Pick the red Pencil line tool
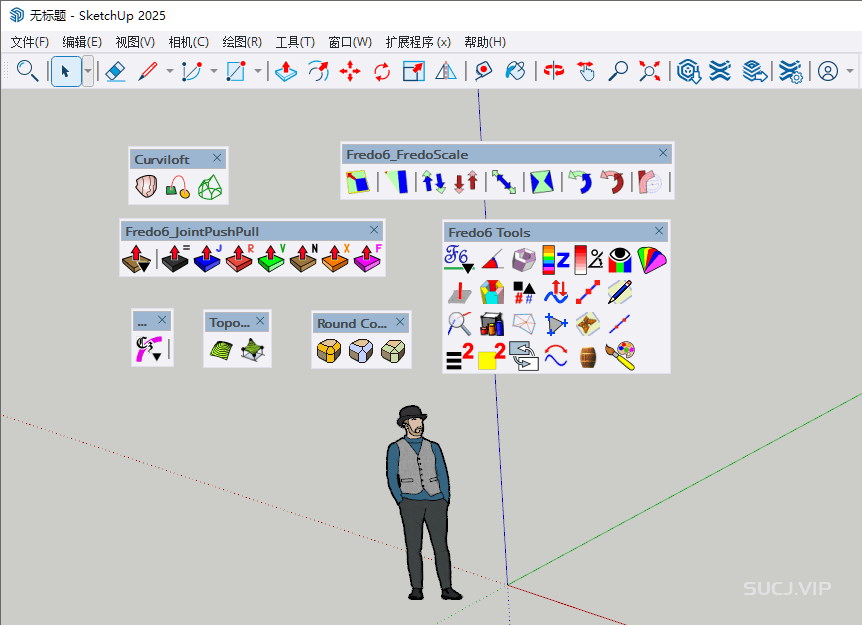 coord(147,71)
